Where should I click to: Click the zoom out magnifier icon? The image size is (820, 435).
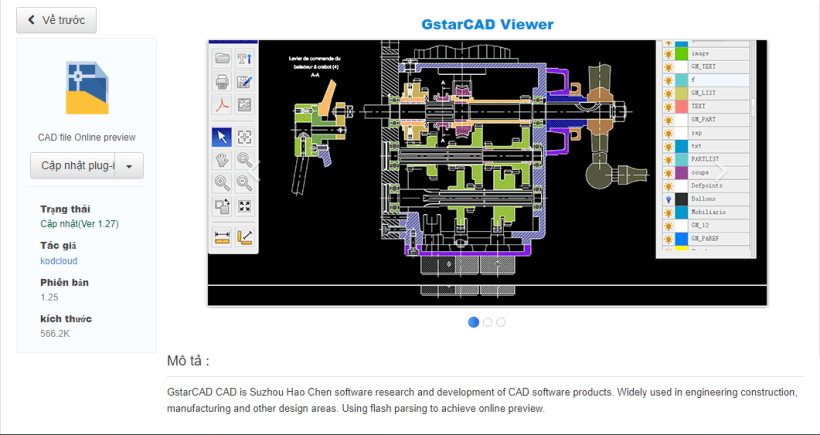[x=244, y=183]
